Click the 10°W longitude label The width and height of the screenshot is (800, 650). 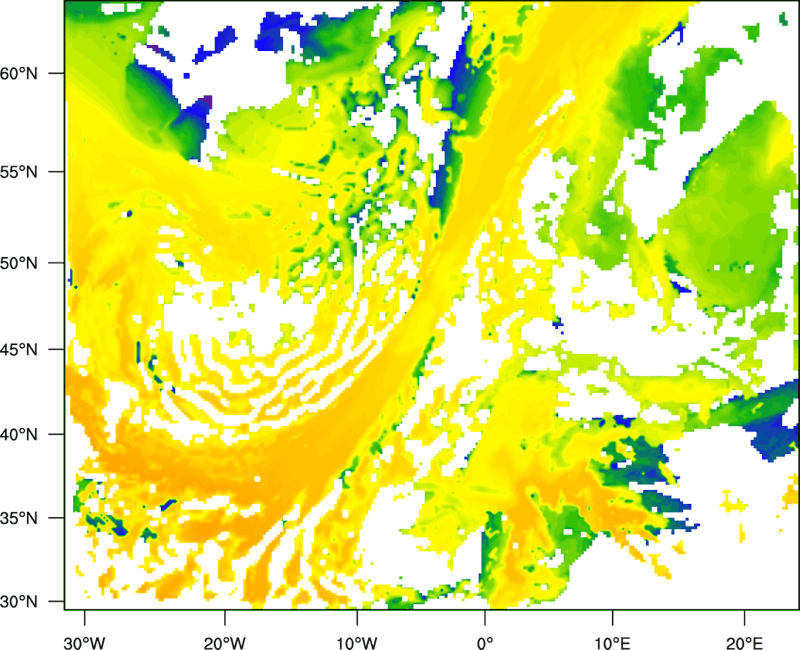(357, 643)
